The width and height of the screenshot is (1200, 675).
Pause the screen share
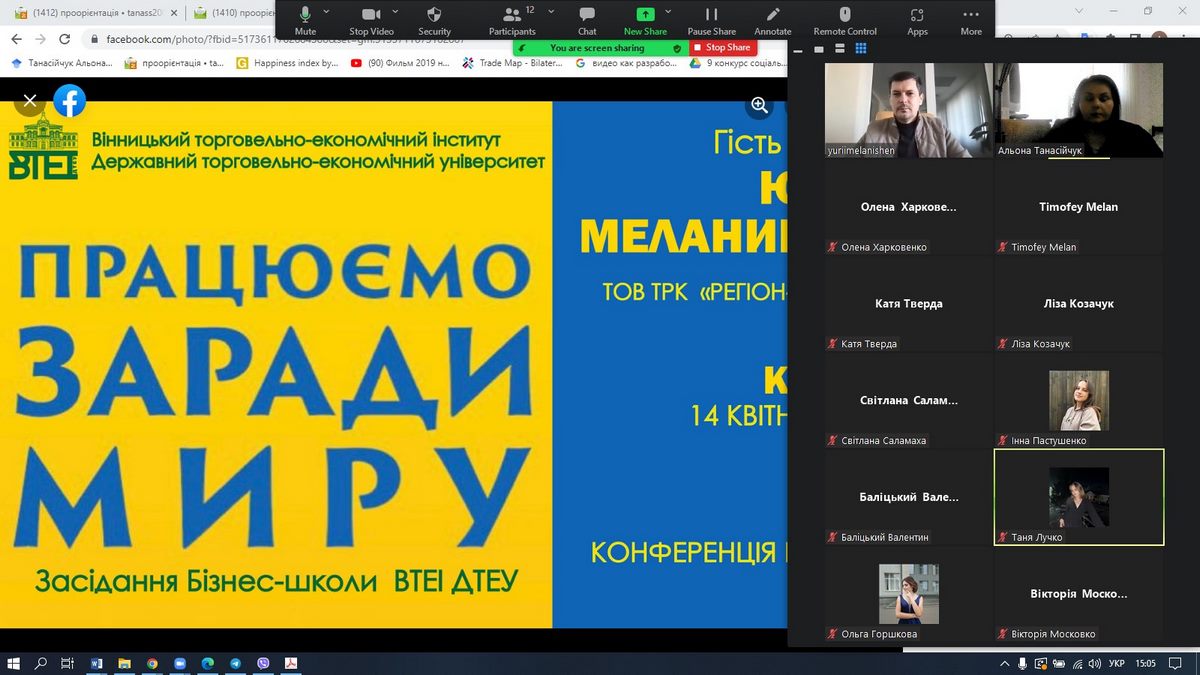pos(711,16)
